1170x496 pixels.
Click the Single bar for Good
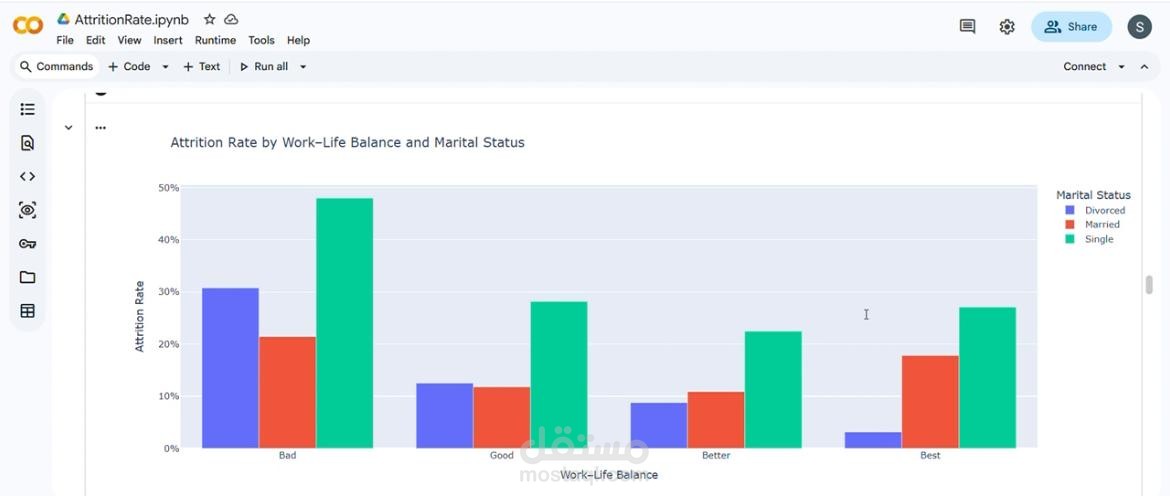tap(559, 374)
